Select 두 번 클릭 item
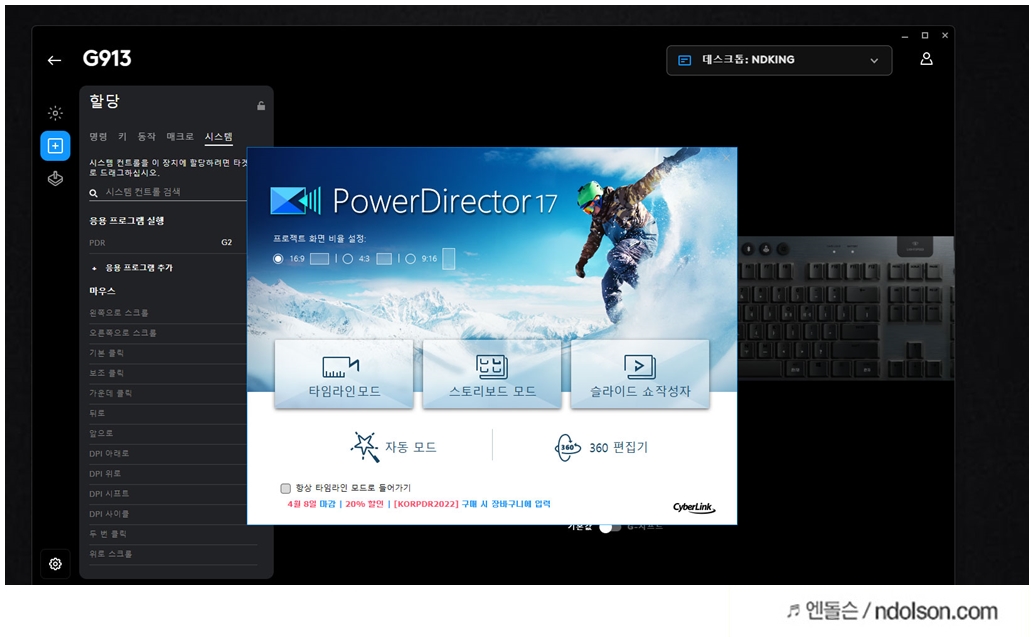Image resolution: width=1034 pixels, height=637 pixels. (x=173, y=534)
